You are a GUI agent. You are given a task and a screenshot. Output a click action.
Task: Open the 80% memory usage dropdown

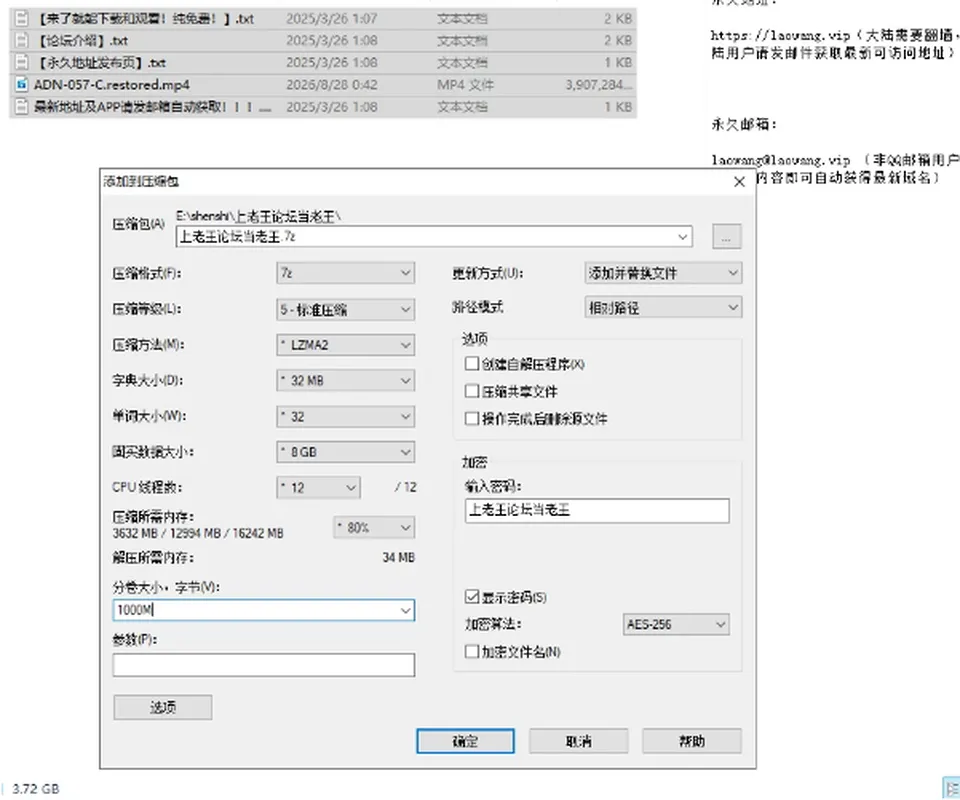(x=374, y=527)
